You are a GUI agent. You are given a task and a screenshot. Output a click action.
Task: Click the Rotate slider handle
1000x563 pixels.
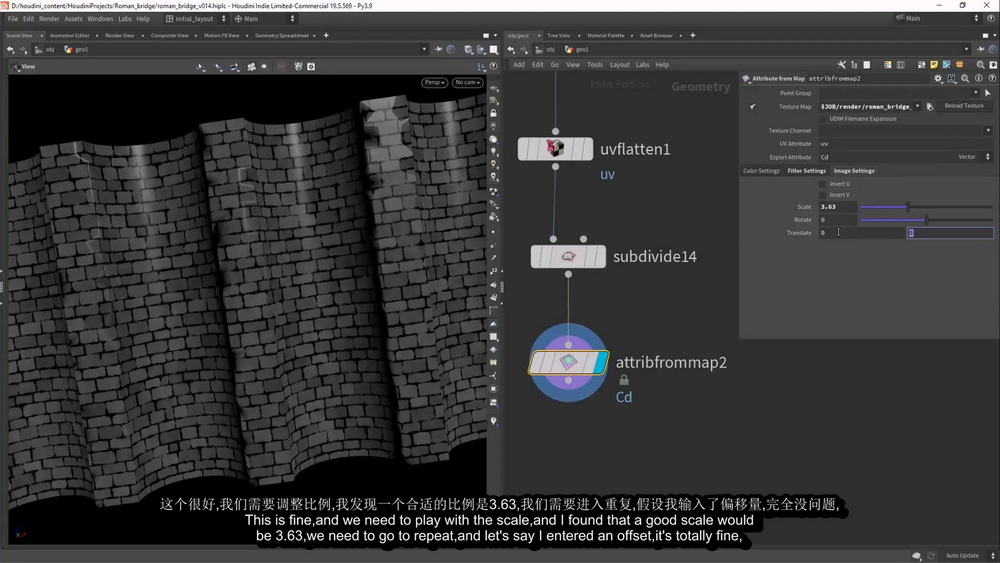(926, 219)
